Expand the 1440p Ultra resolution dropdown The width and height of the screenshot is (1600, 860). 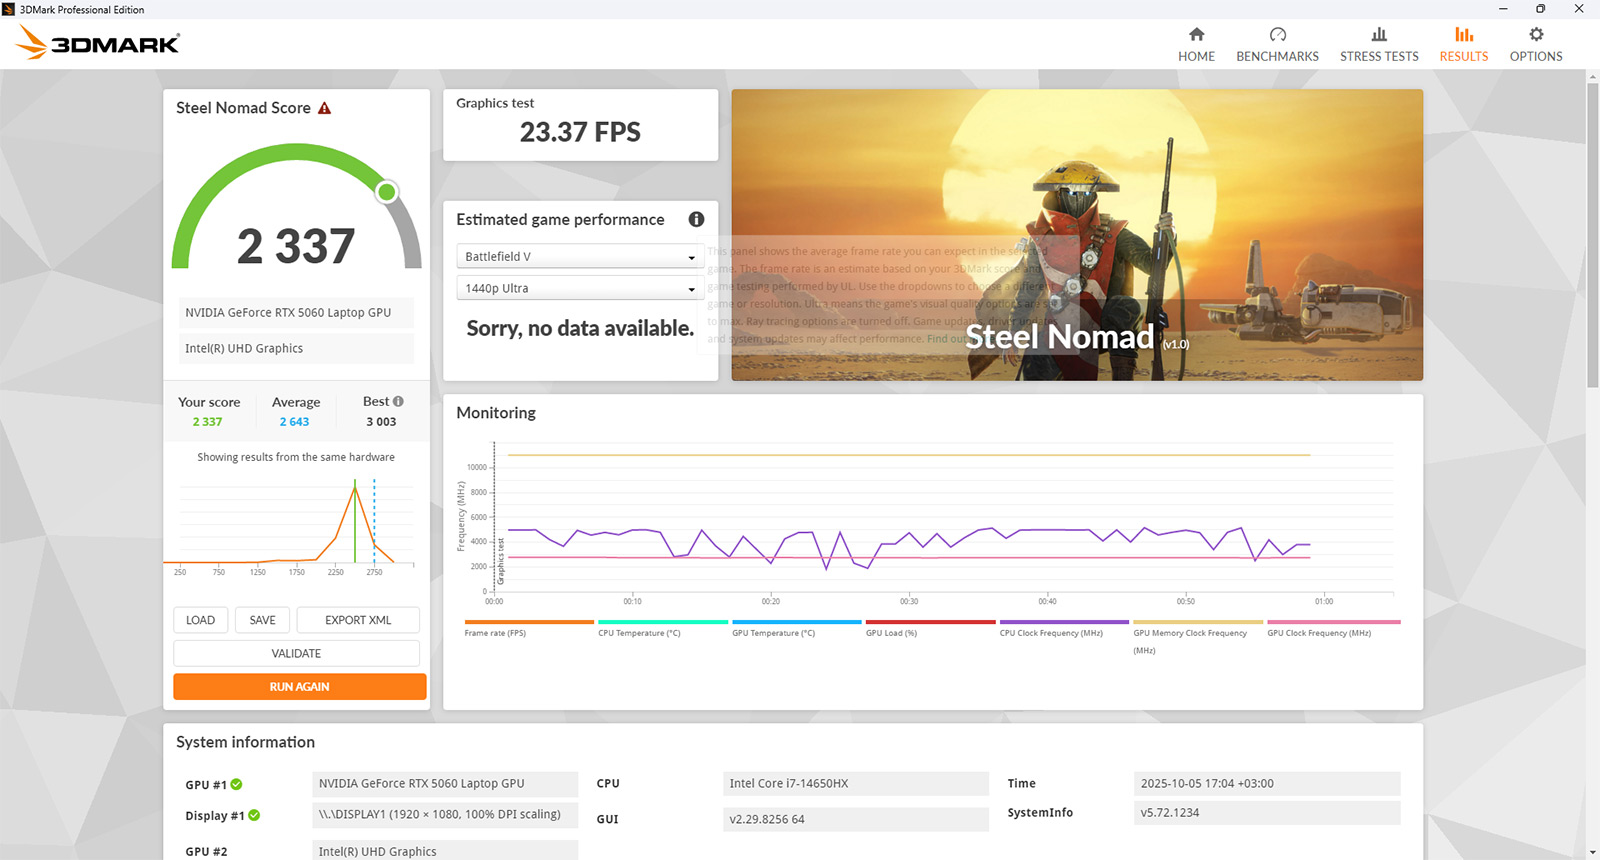580,288
